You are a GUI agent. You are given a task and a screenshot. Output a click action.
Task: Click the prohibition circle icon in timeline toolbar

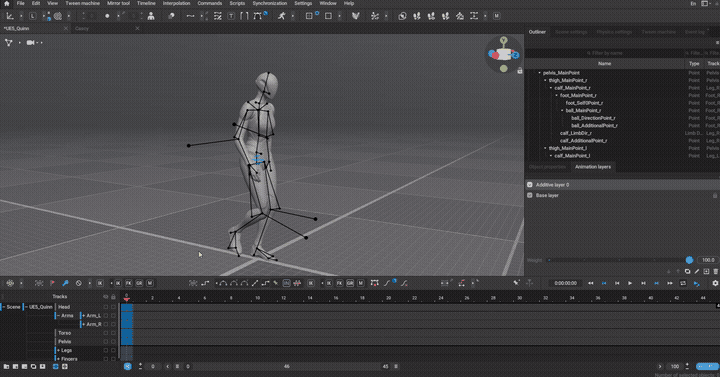pos(79,283)
